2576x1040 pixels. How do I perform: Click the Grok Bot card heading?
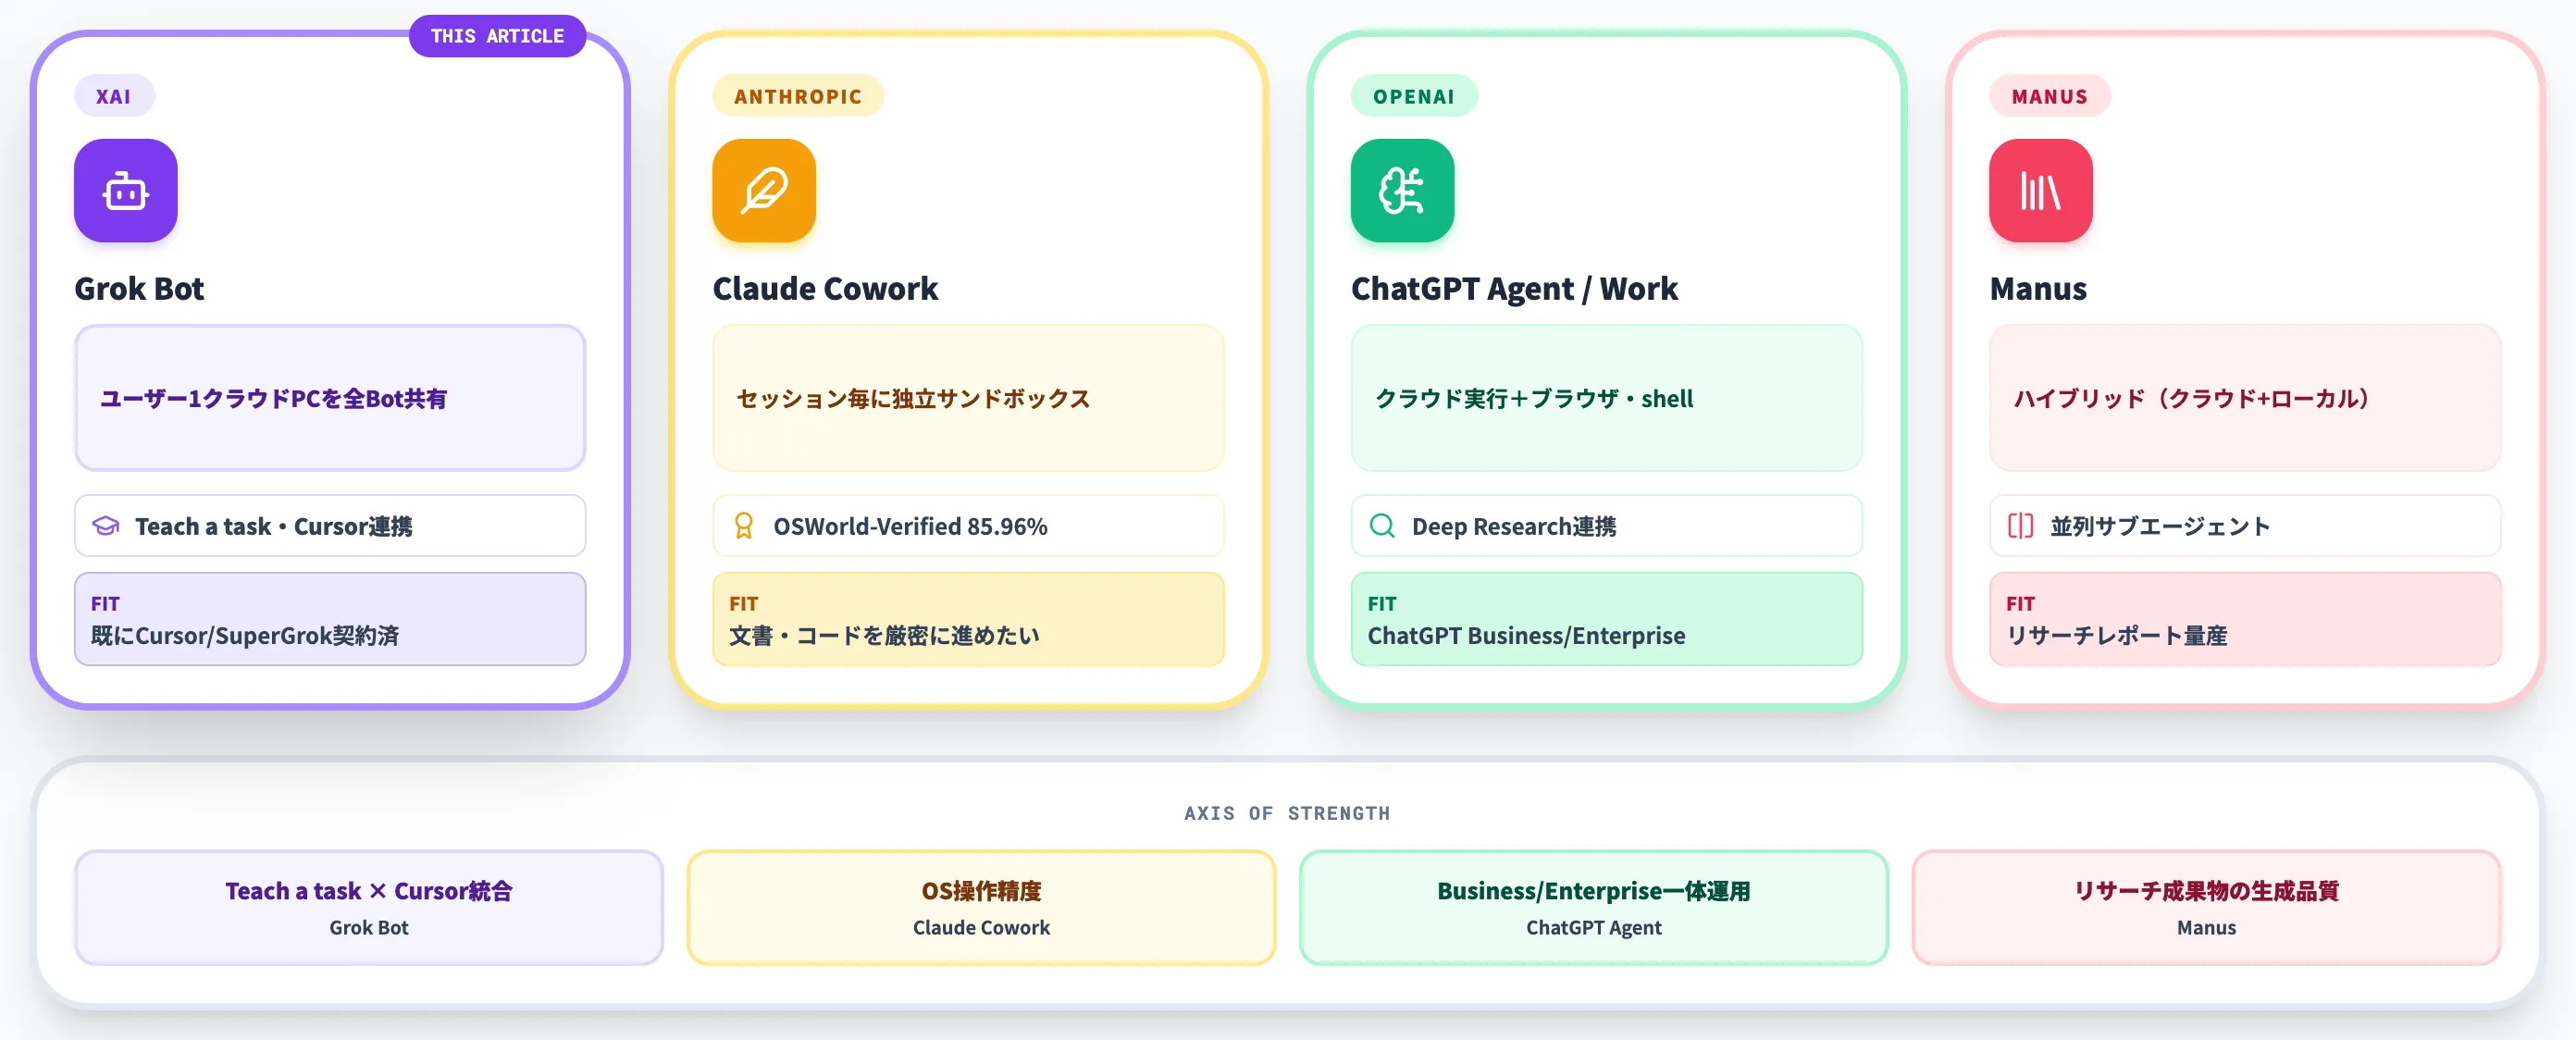click(139, 288)
